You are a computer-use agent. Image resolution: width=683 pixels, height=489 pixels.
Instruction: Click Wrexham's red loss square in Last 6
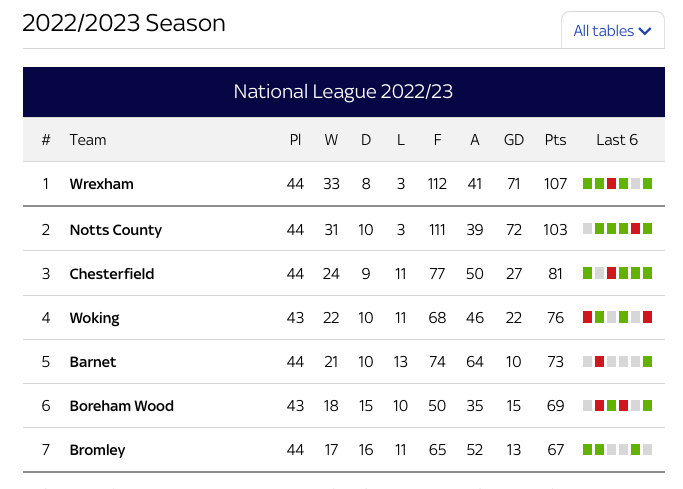tap(612, 184)
